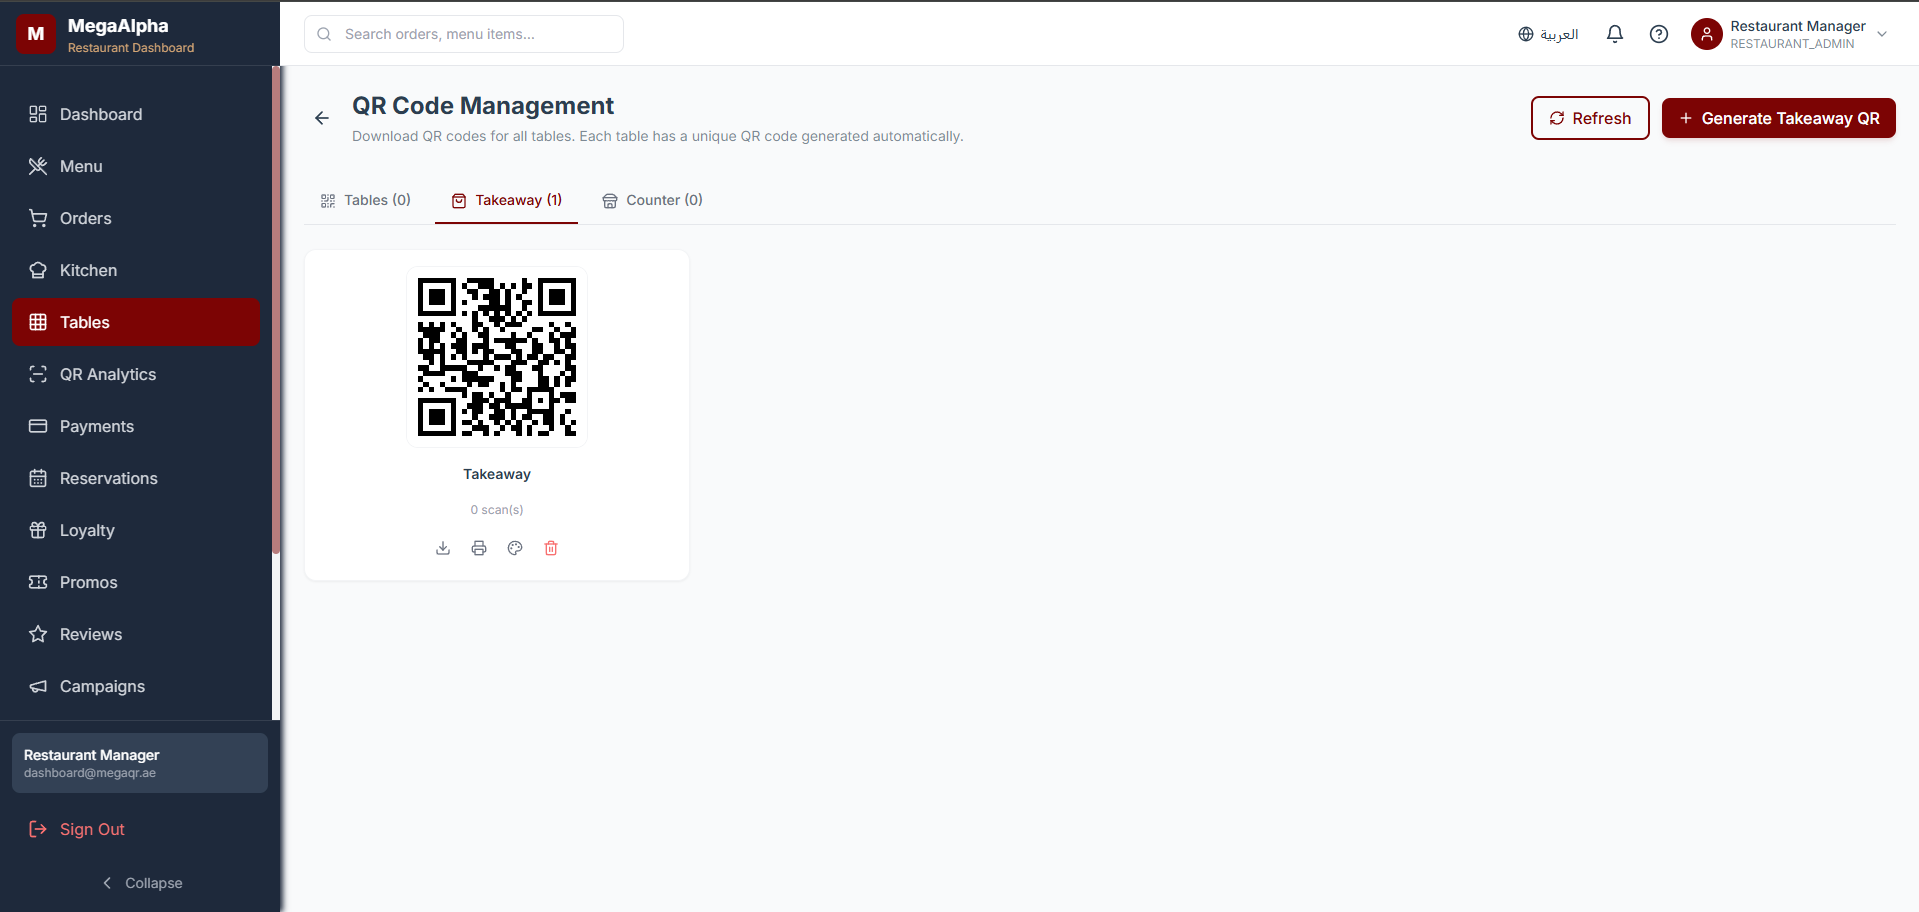Click the Orders cart icon
Screen dimensions: 1919x912
click(x=38, y=218)
